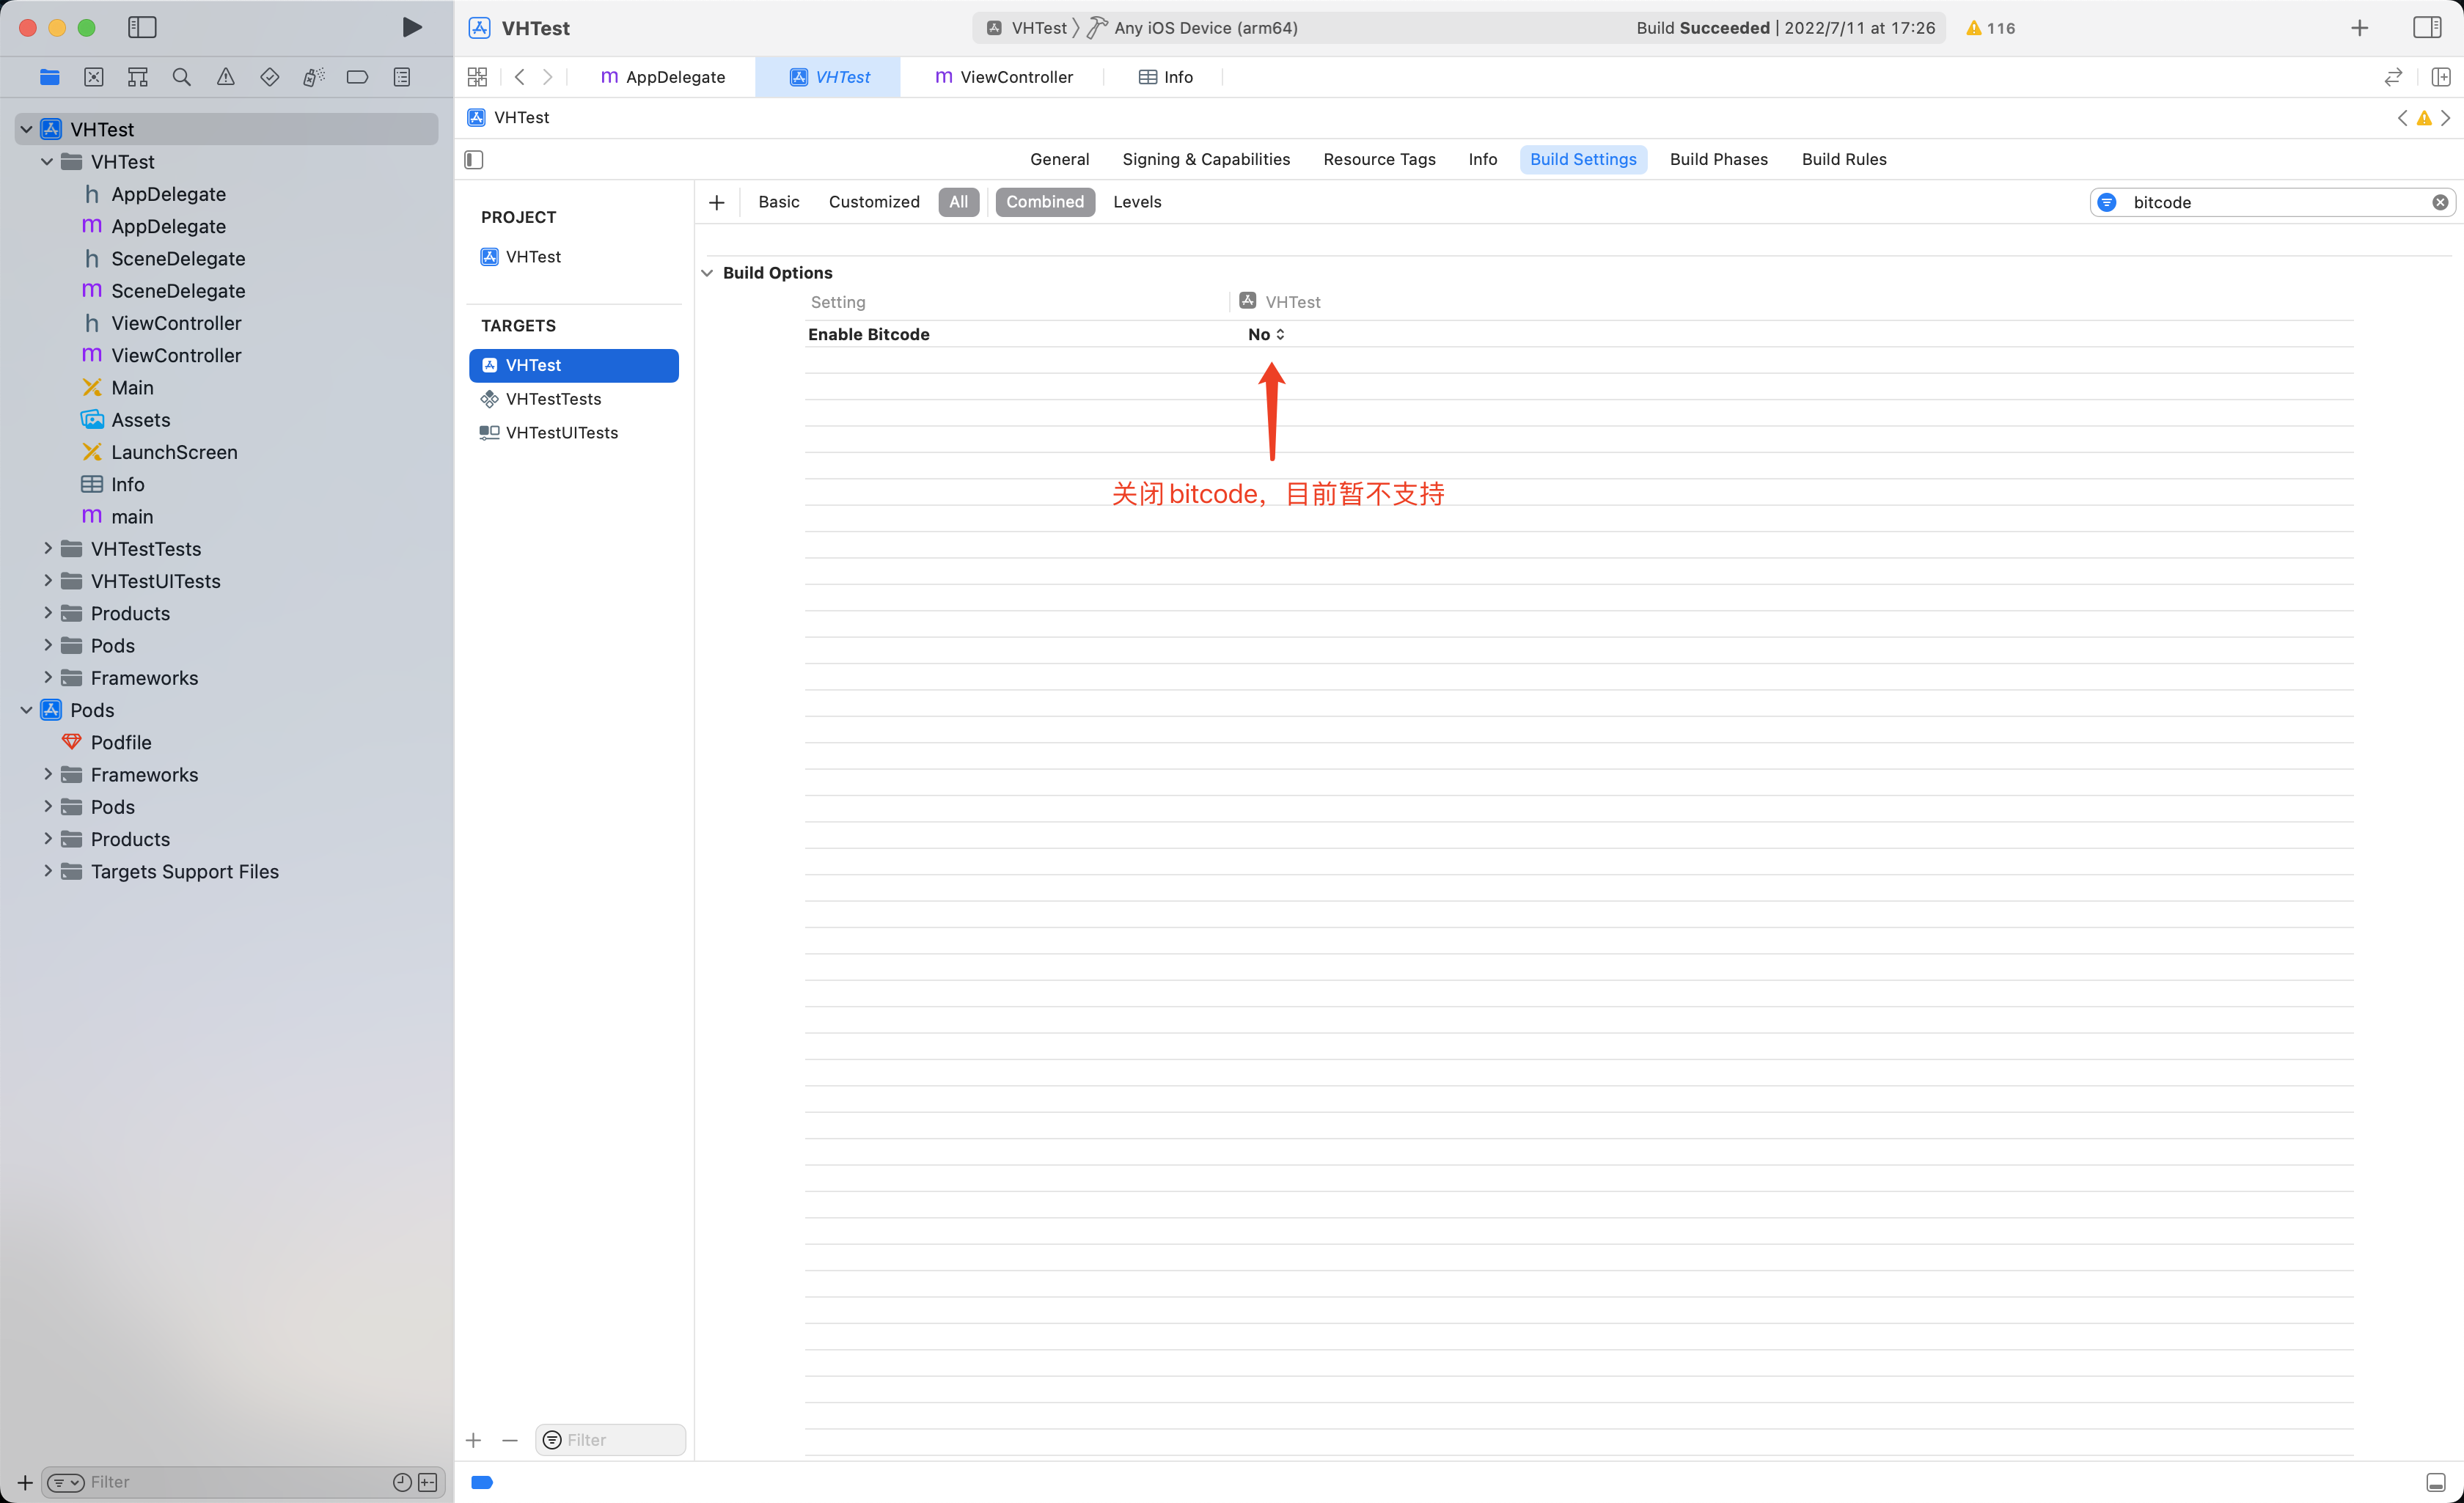Select the Combined view mode
The height and width of the screenshot is (1503, 2464).
click(1045, 202)
